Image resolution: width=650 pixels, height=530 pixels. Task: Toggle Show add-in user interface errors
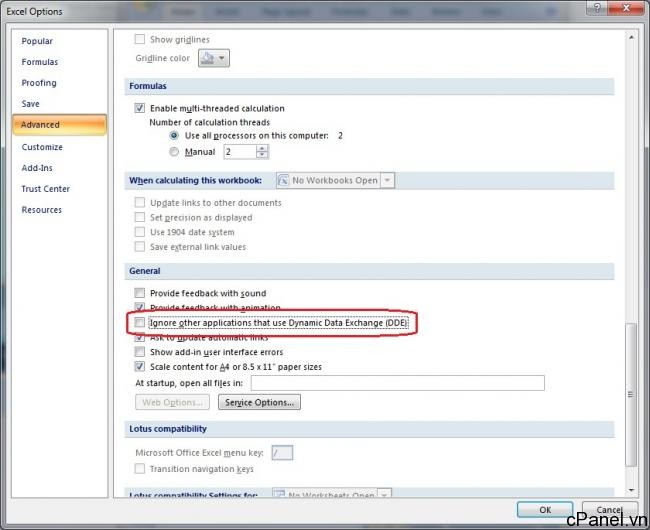coord(140,352)
